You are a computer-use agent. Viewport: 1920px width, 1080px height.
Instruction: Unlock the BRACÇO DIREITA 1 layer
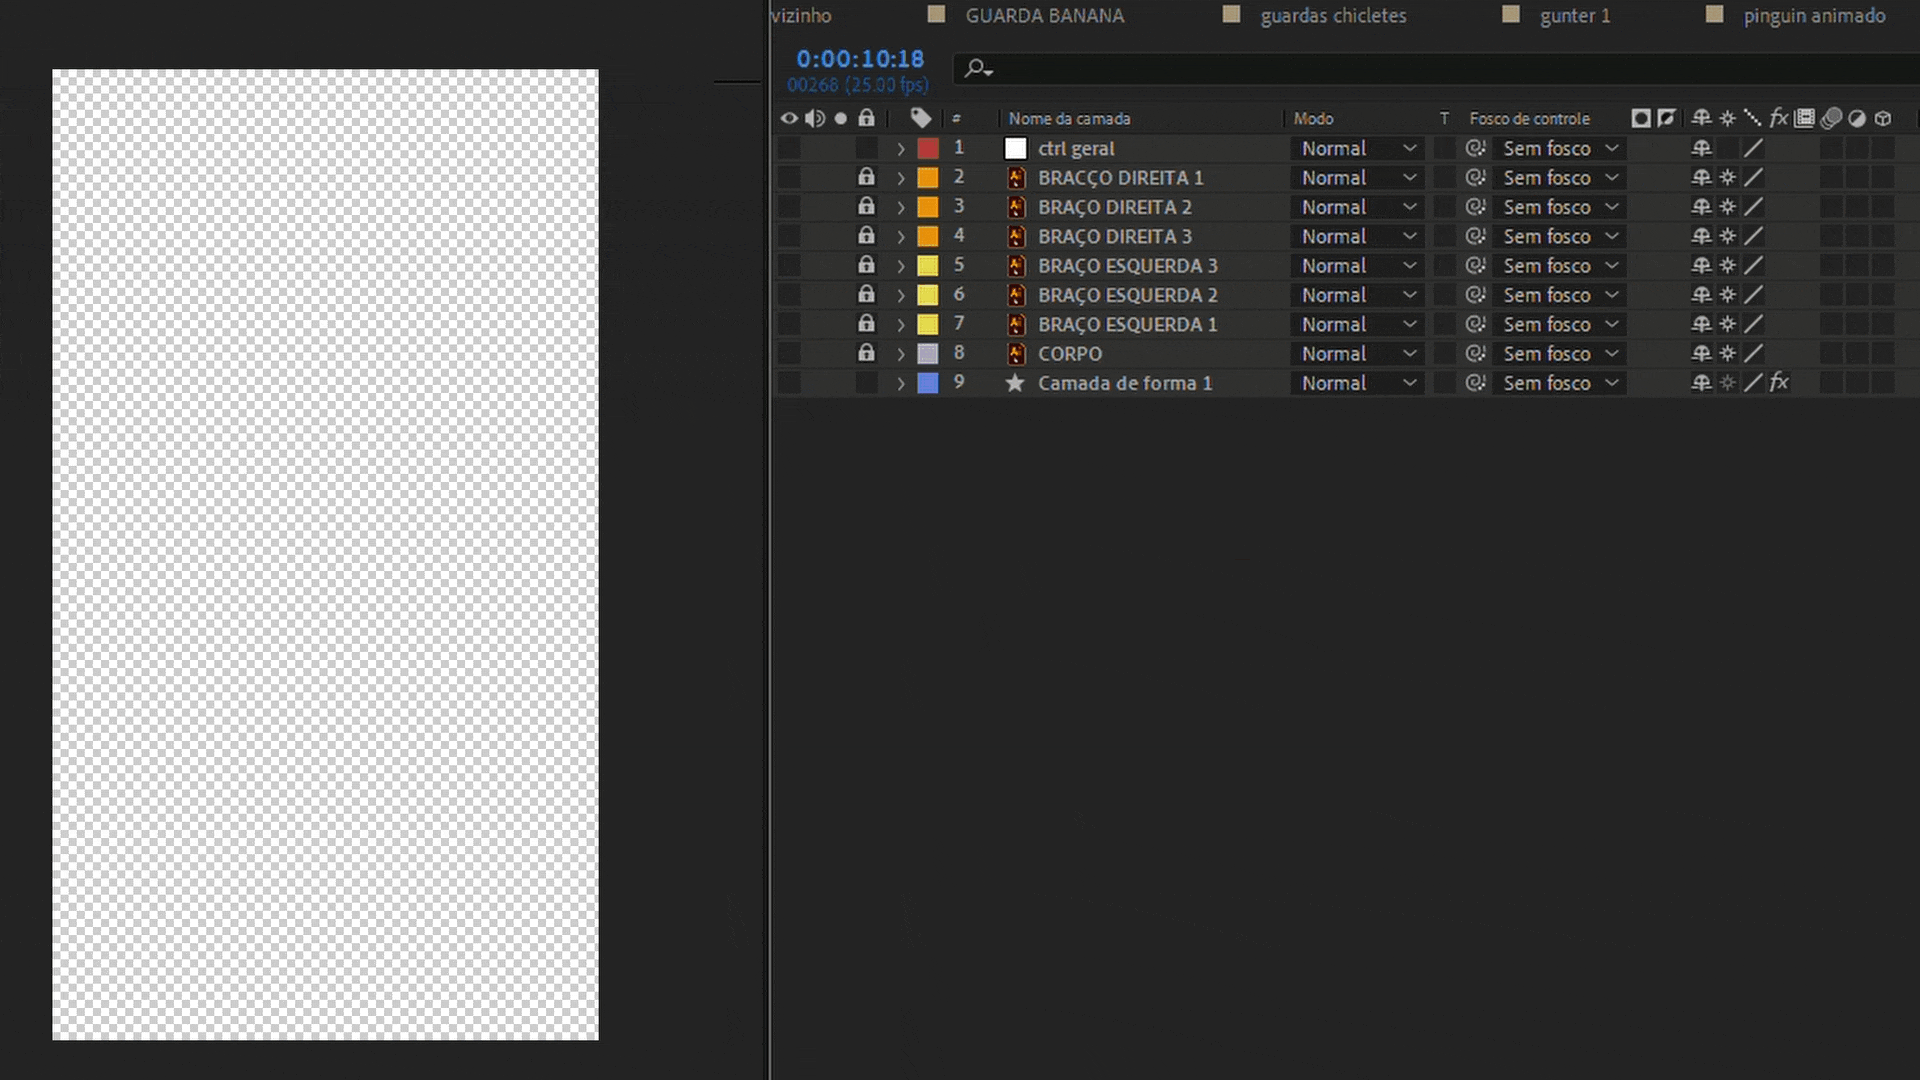(866, 177)
